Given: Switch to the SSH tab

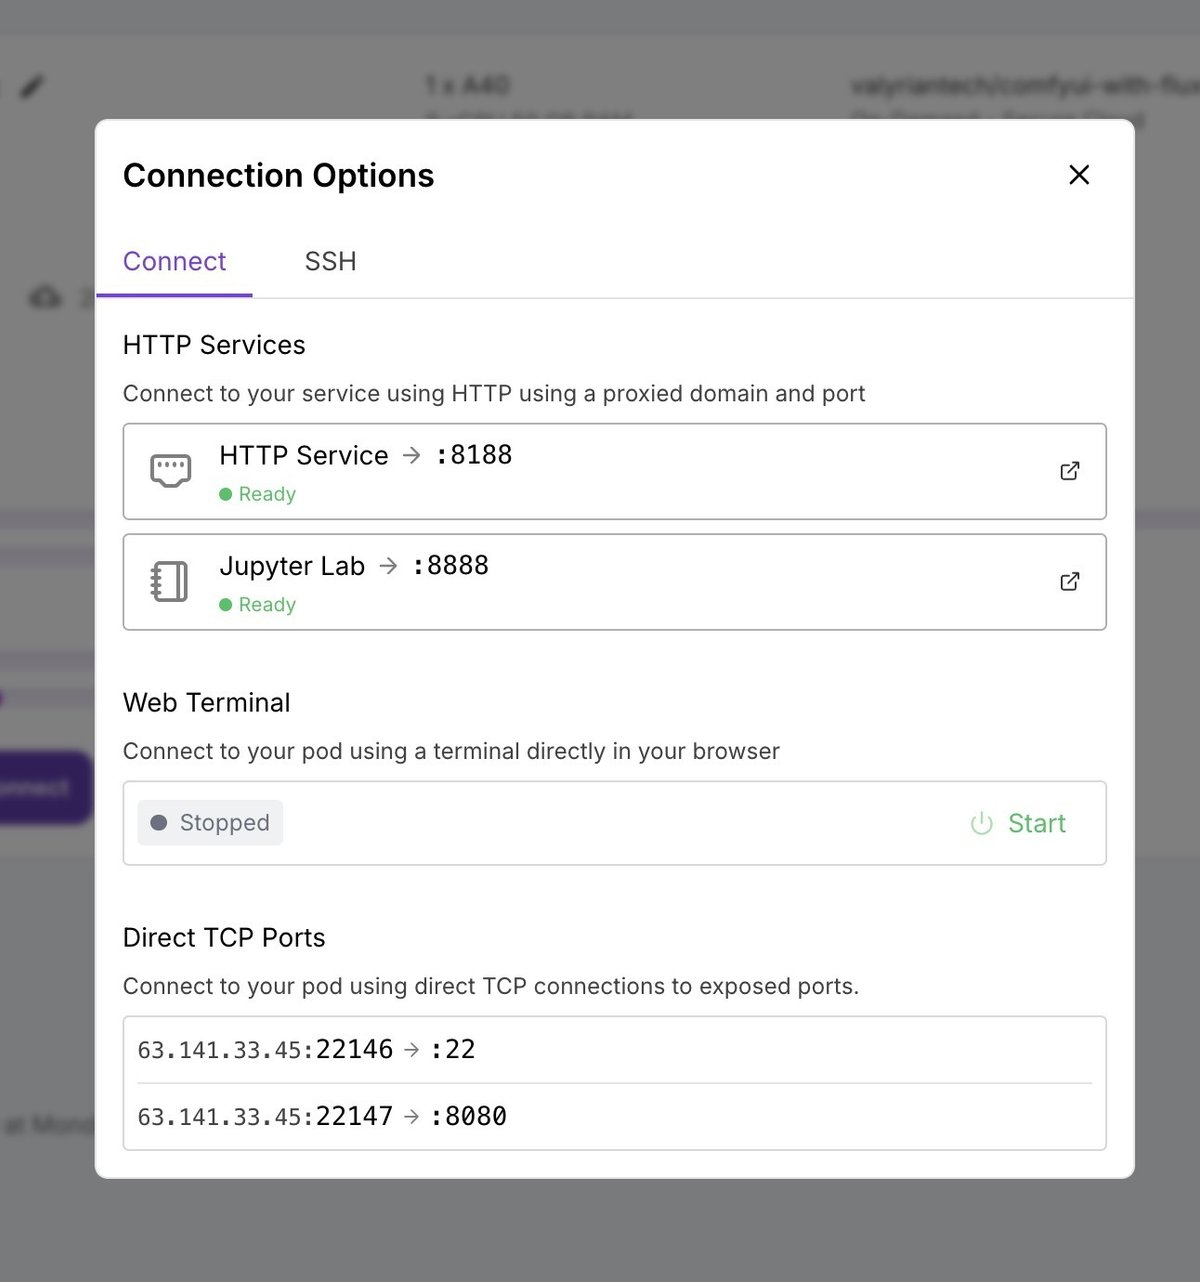Looking at the screenshot, I should (x=330, y=261).
